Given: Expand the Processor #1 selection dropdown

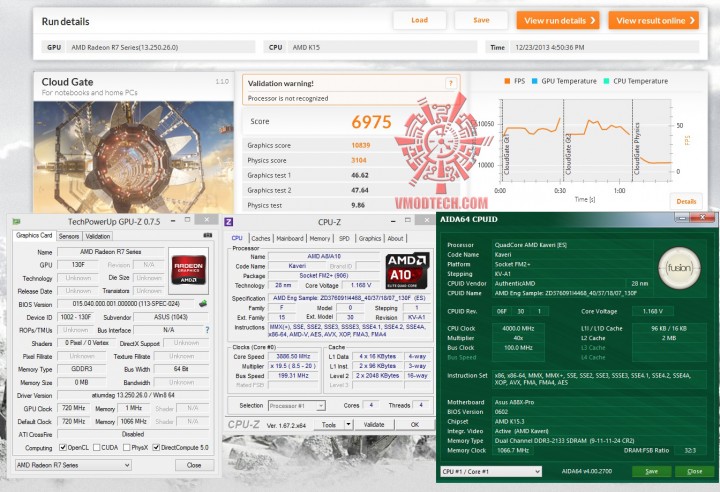Looking at the screenshot, I should pos(297,406).
